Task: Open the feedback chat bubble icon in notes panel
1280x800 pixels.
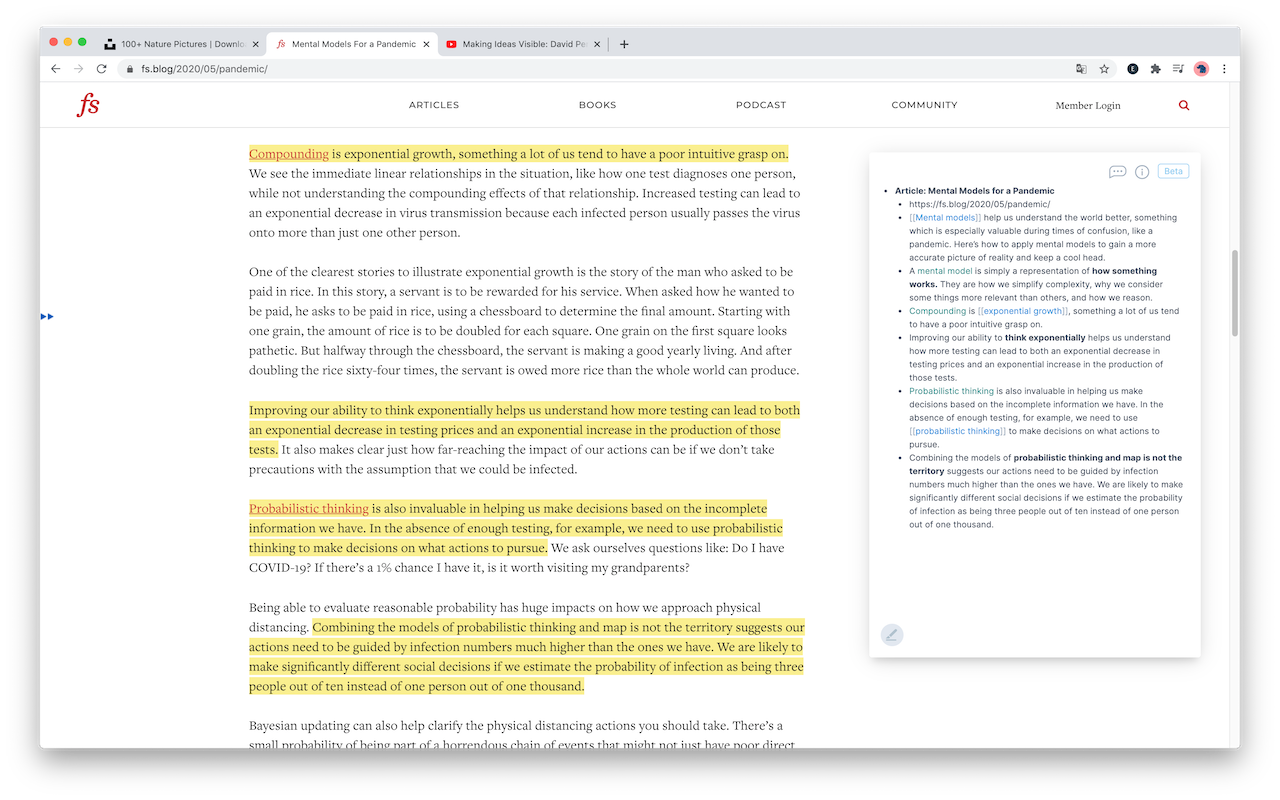Action: tap(1118, 172)
